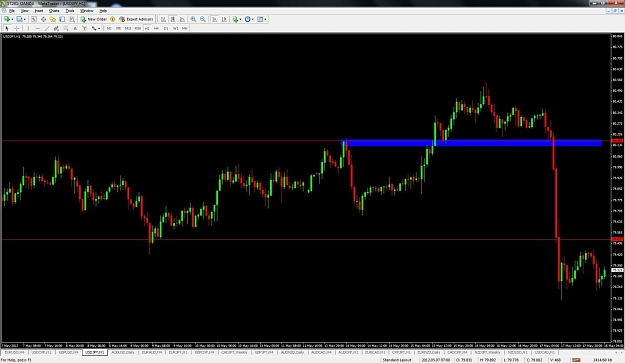Open the Strategy Tester icon

point(72,19)
